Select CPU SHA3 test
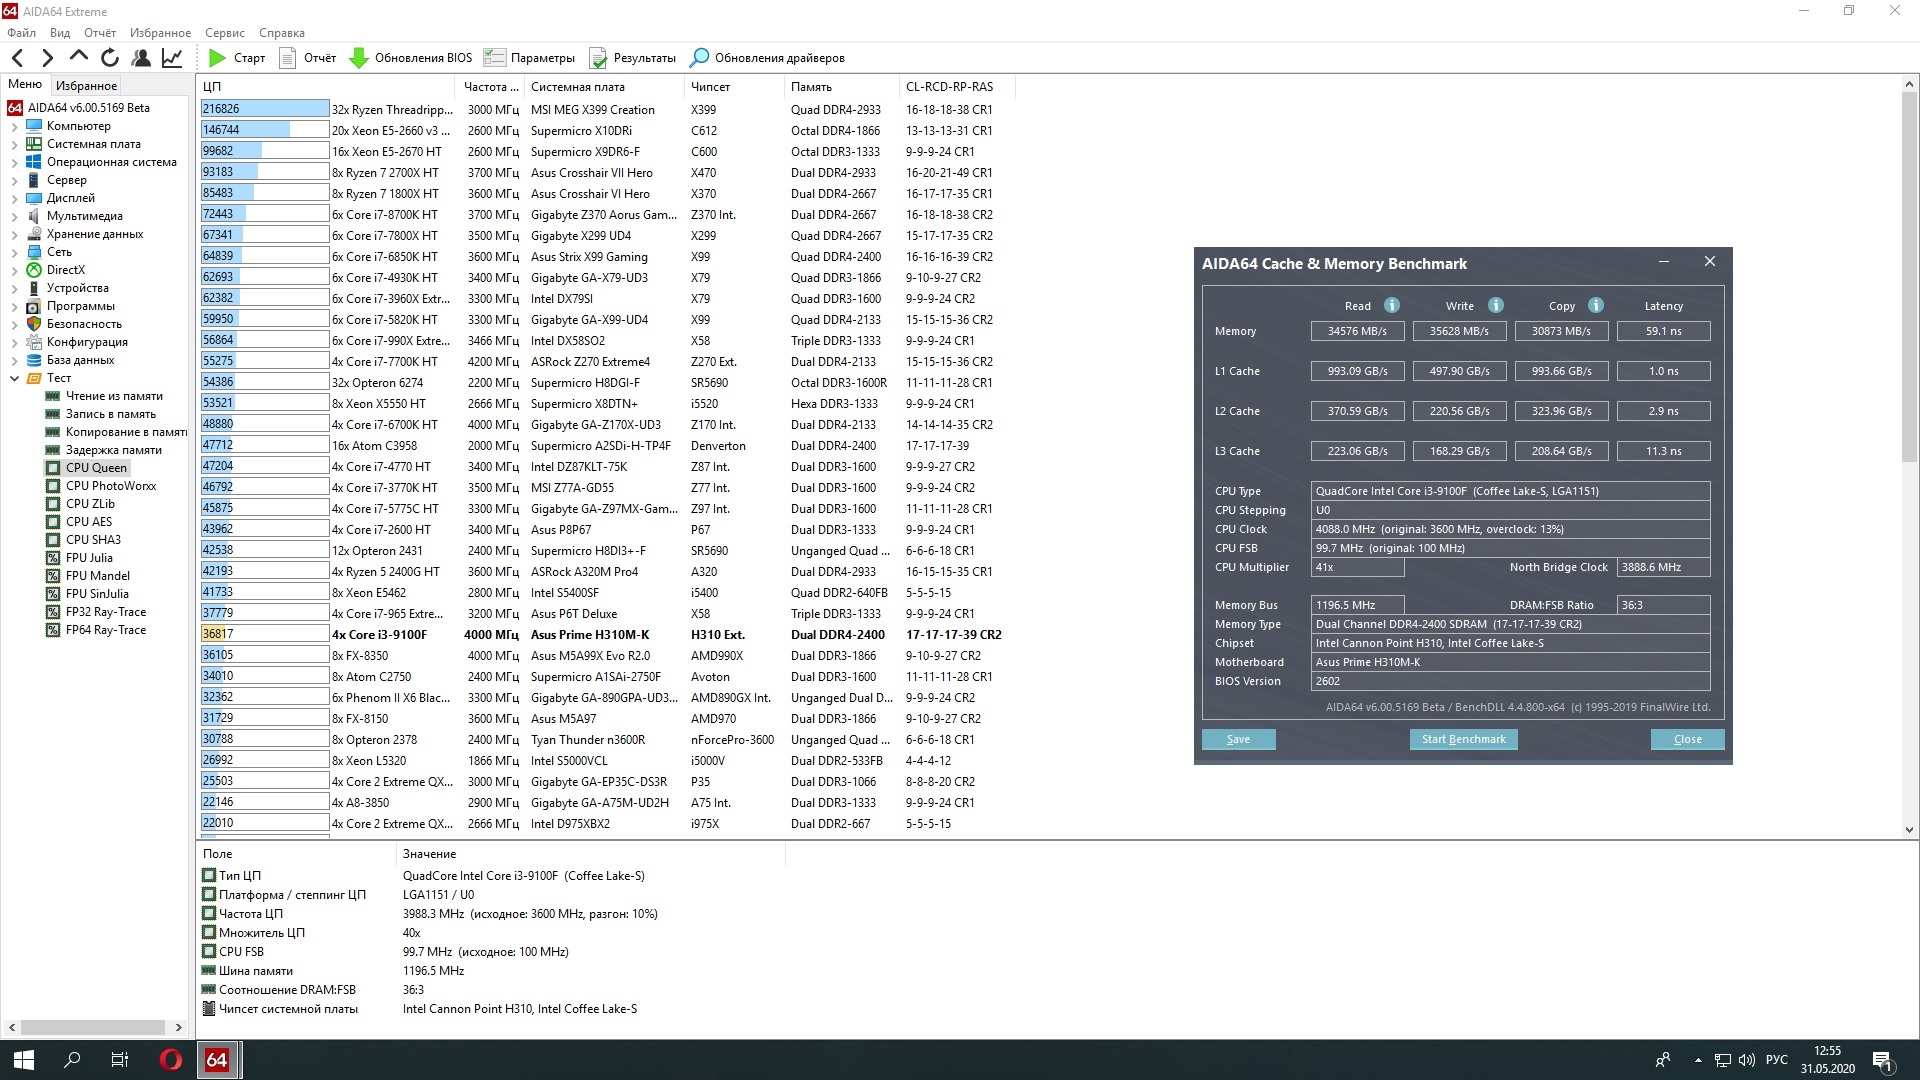 (93, 540)
